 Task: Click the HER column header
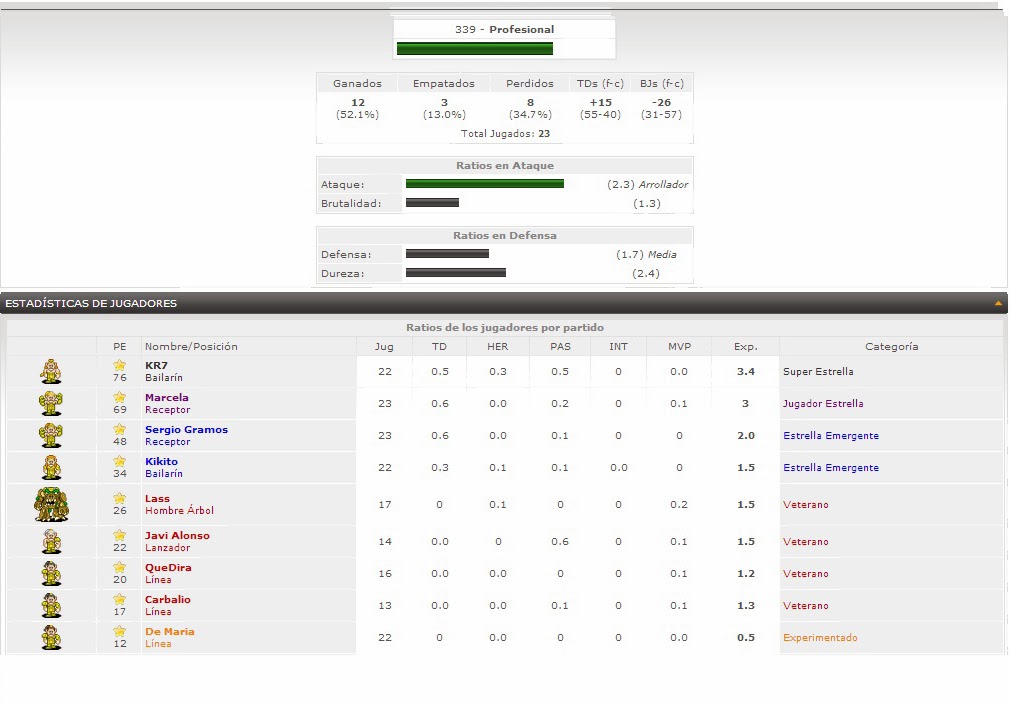(x=497, y=347)
